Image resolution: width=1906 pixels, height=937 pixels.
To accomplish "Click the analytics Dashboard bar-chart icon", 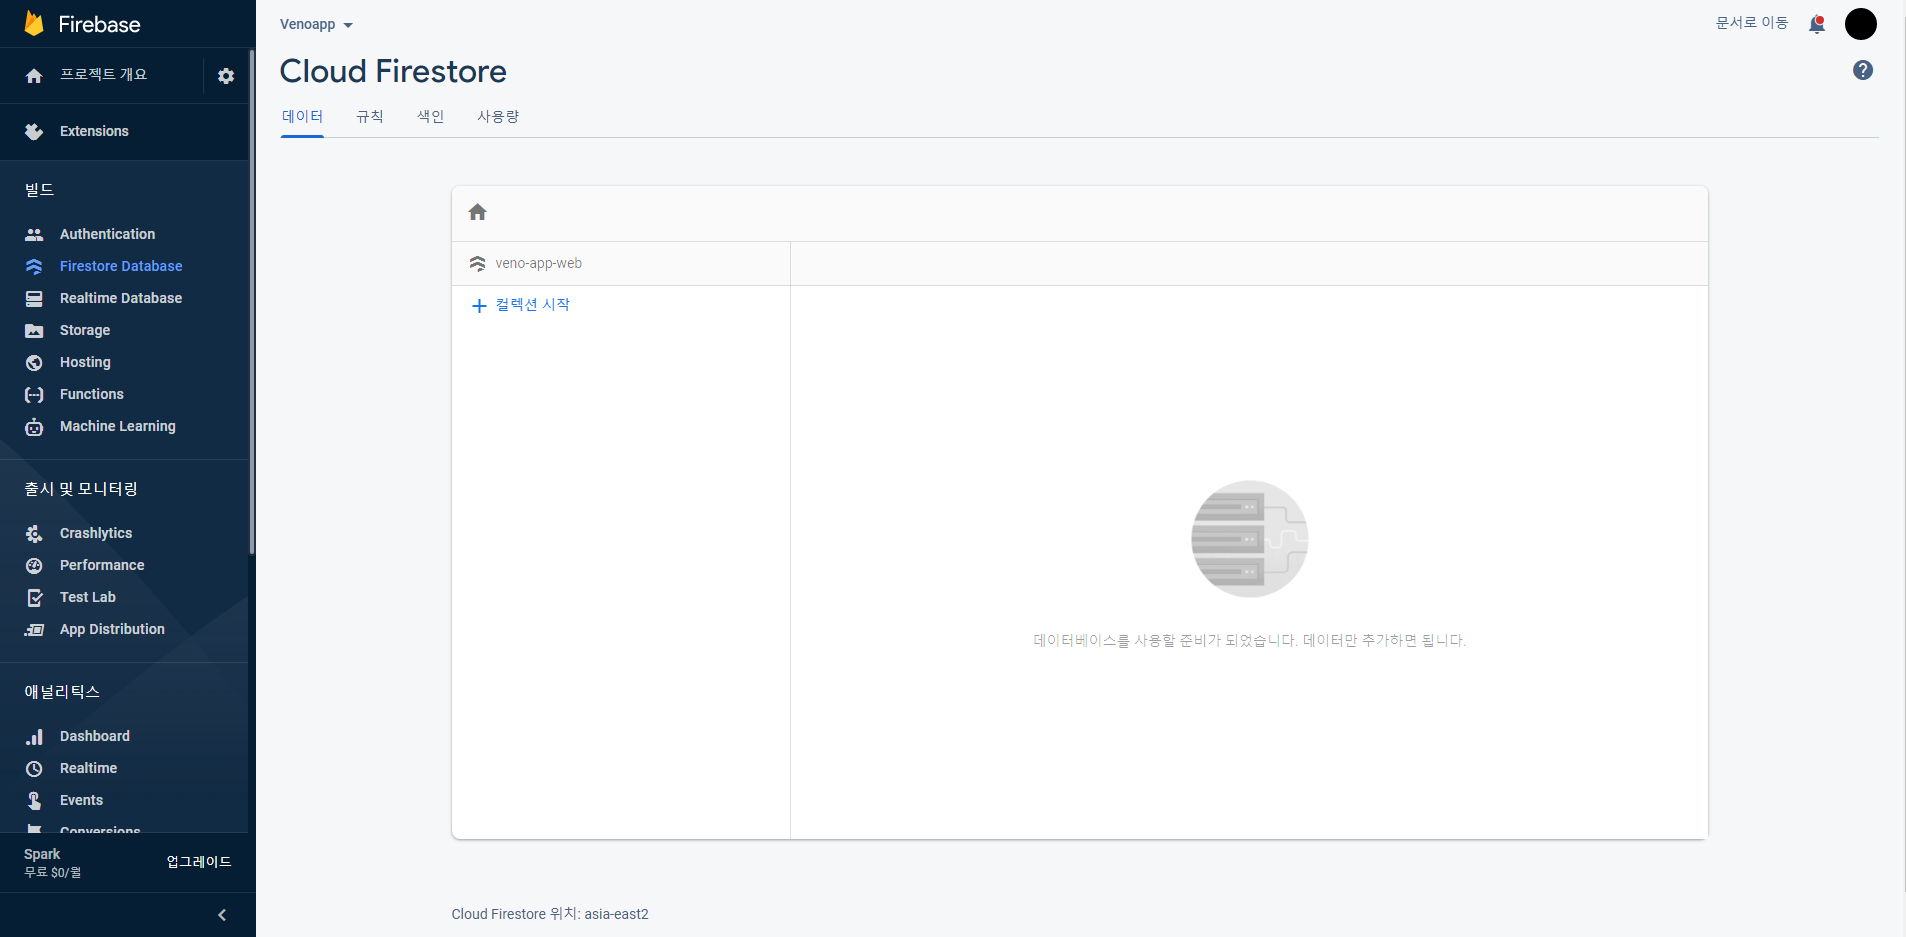I will coord(34,737).
